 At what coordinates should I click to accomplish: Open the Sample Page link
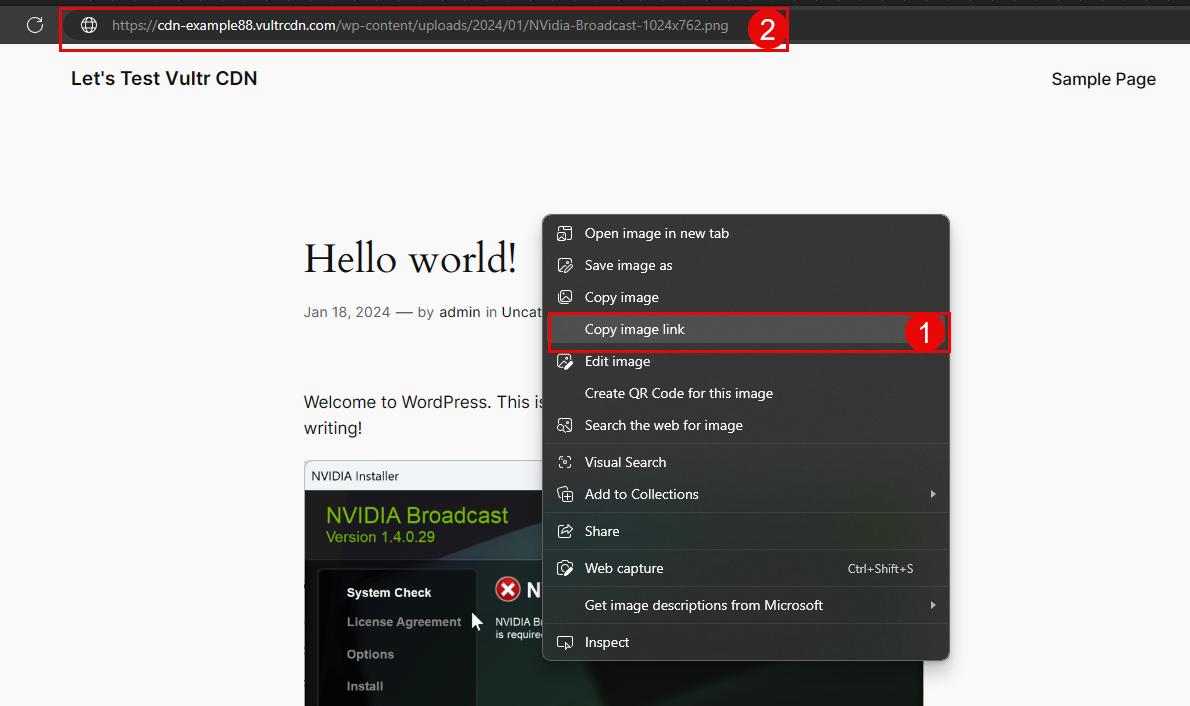point(1103,79)
